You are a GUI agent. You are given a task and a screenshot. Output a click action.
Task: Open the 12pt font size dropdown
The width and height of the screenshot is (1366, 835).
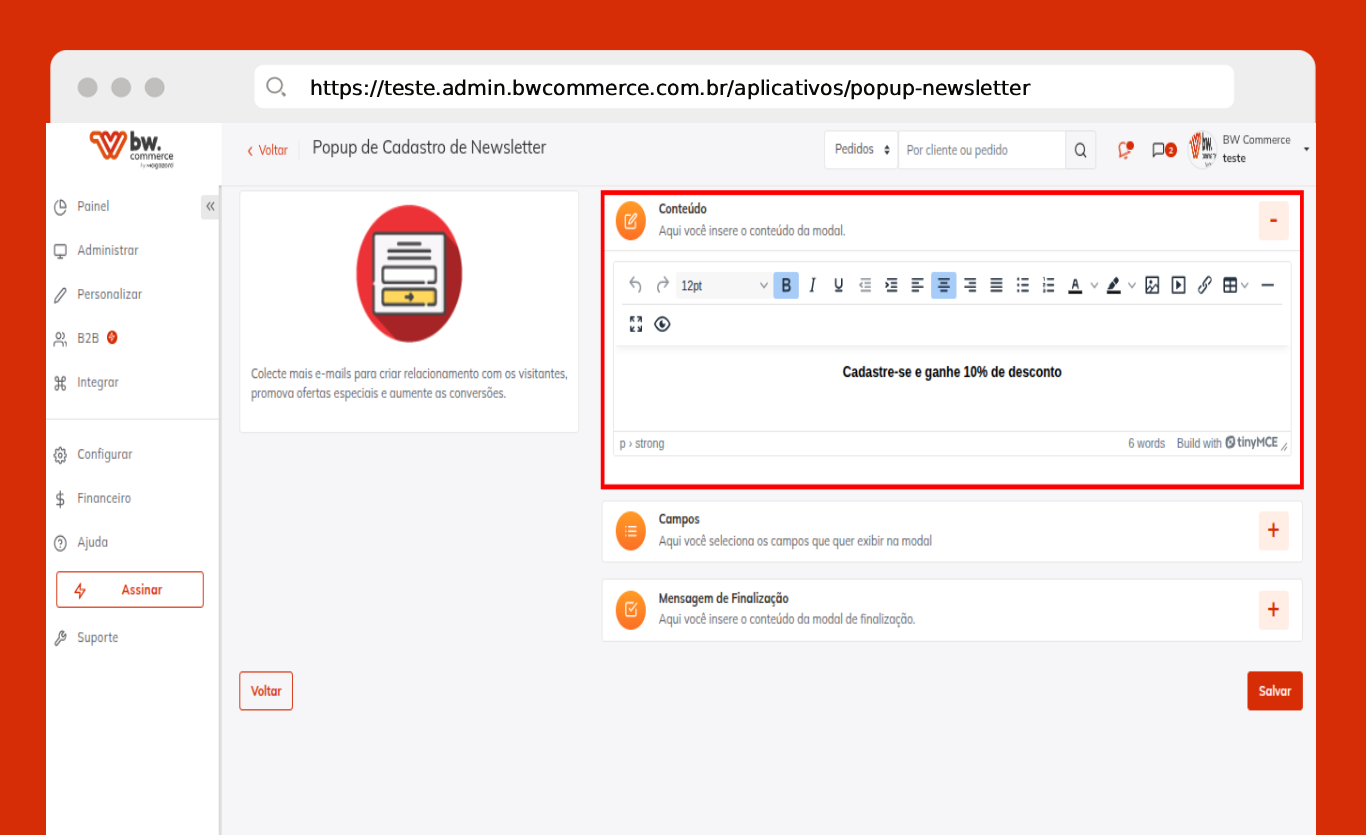click(x=723, y=286)
